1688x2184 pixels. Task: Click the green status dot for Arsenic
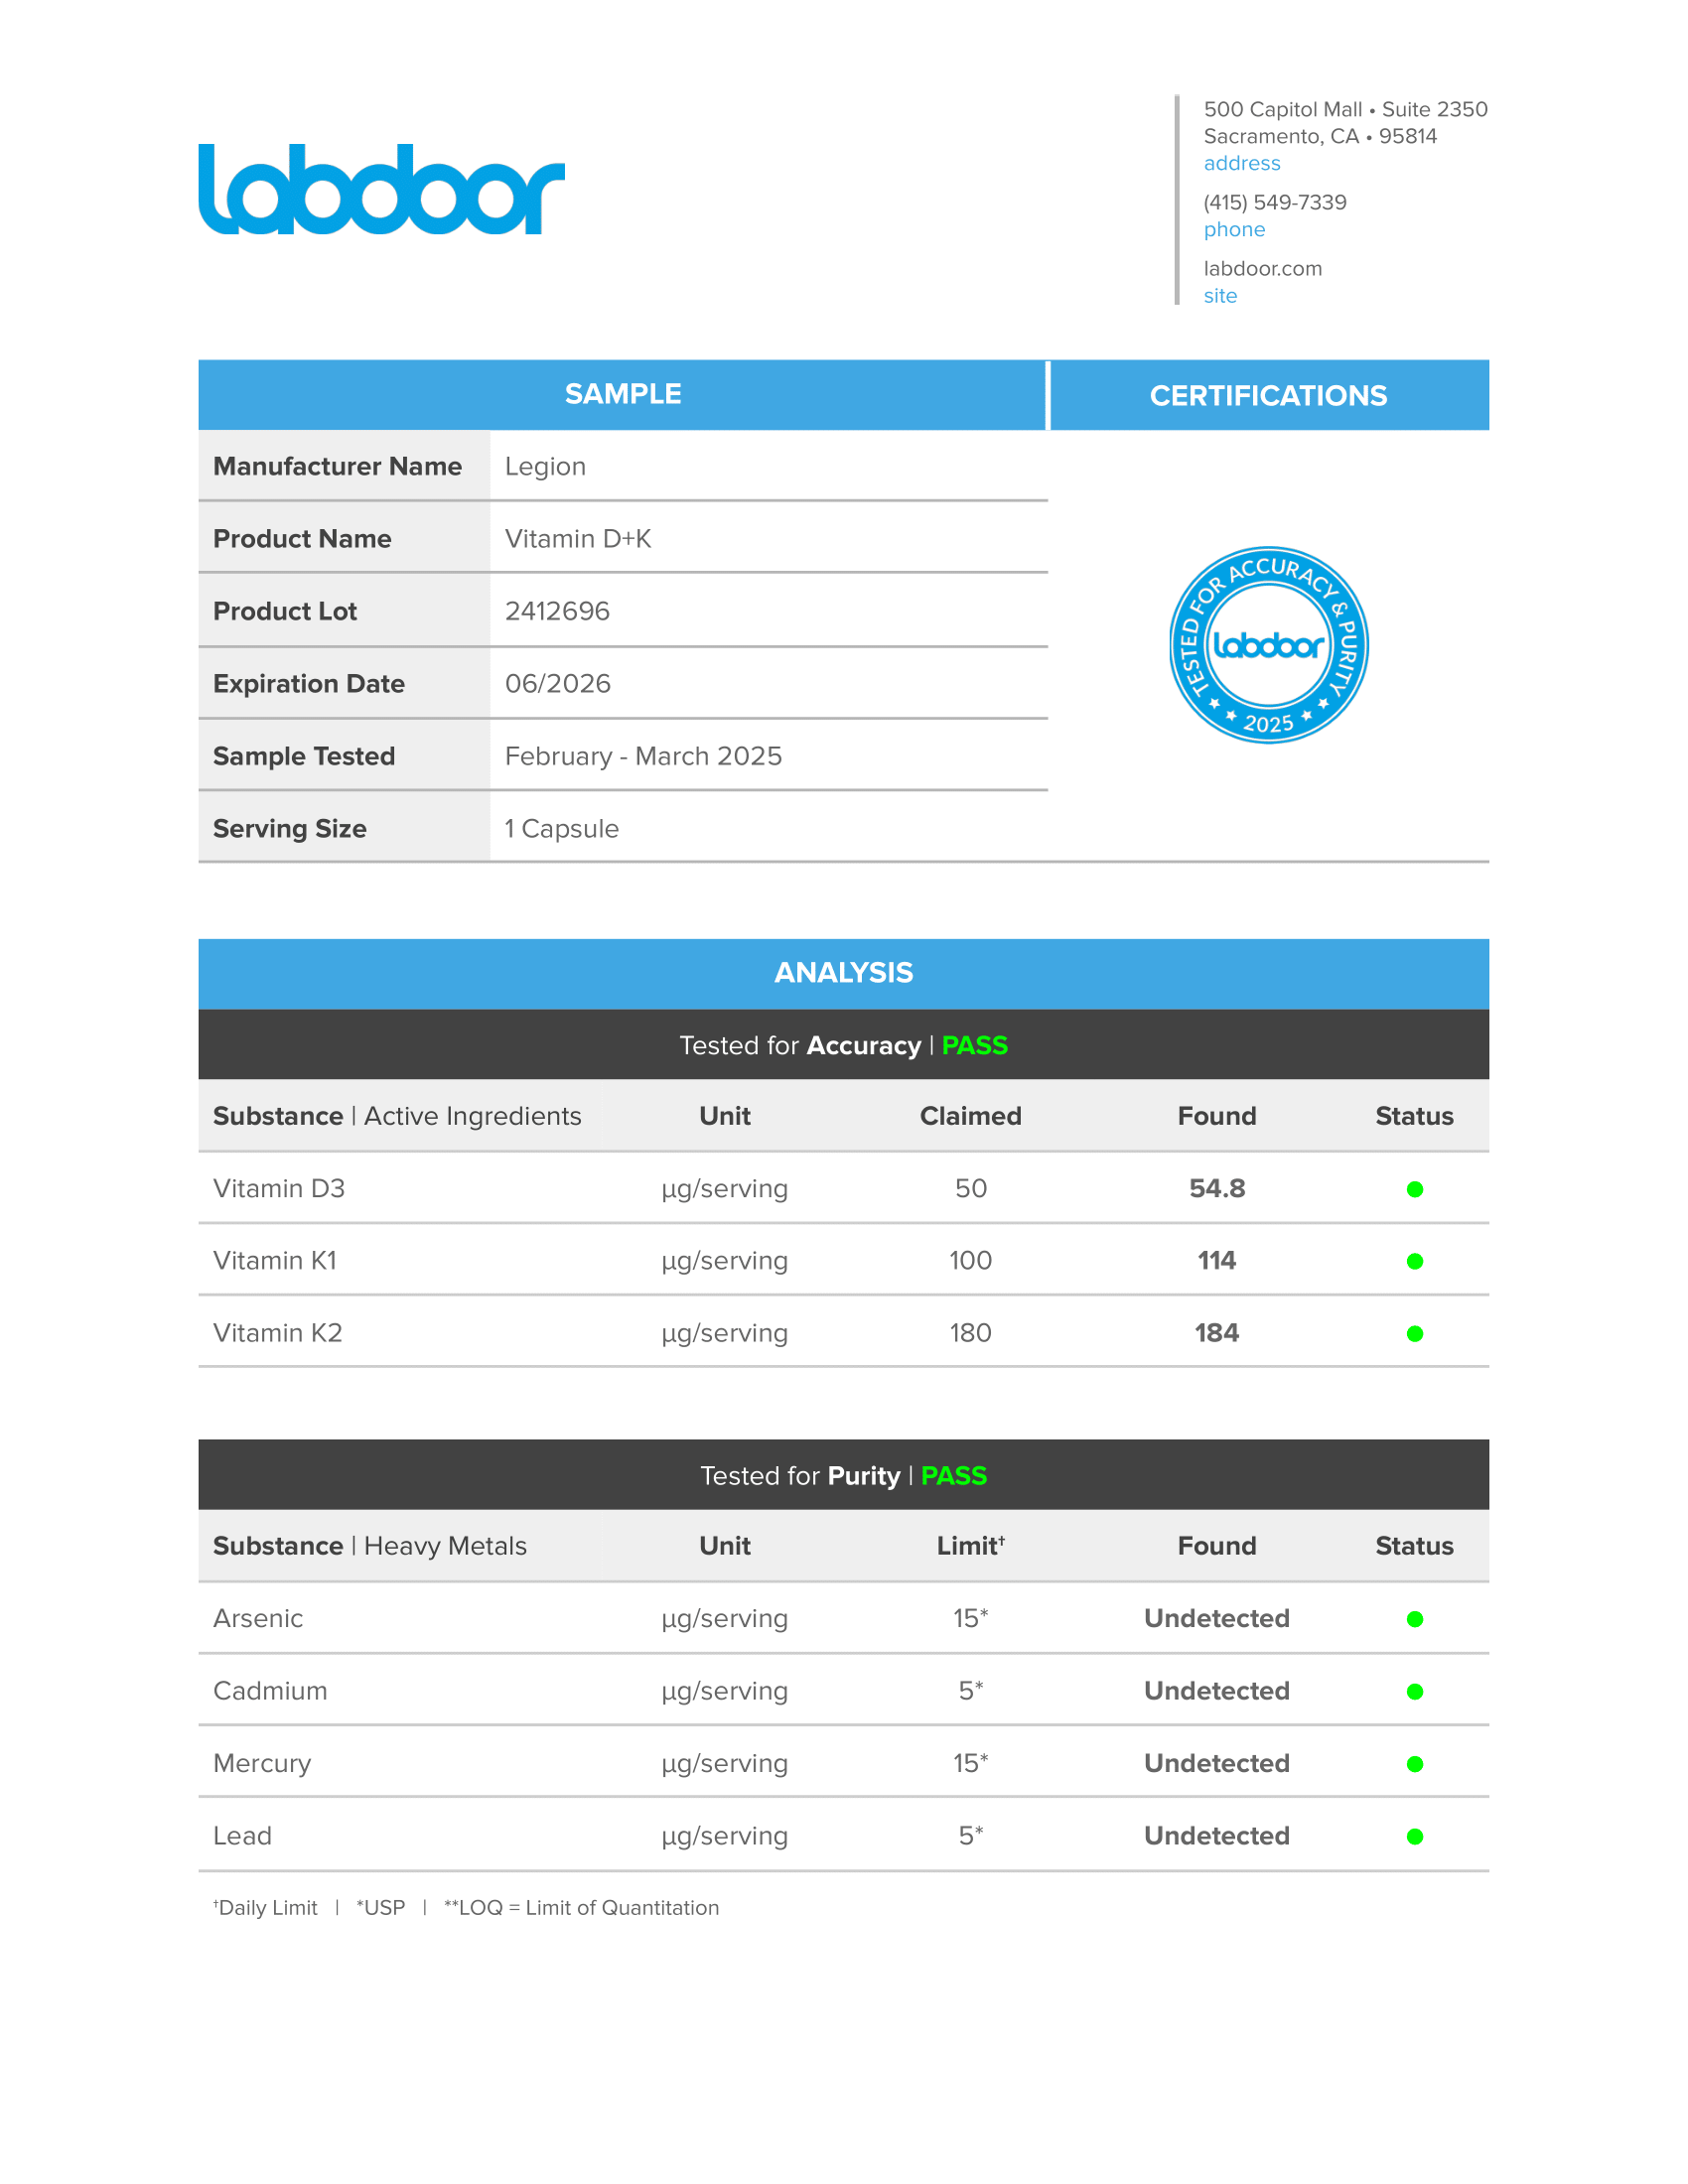(x=1414, y=1619)
